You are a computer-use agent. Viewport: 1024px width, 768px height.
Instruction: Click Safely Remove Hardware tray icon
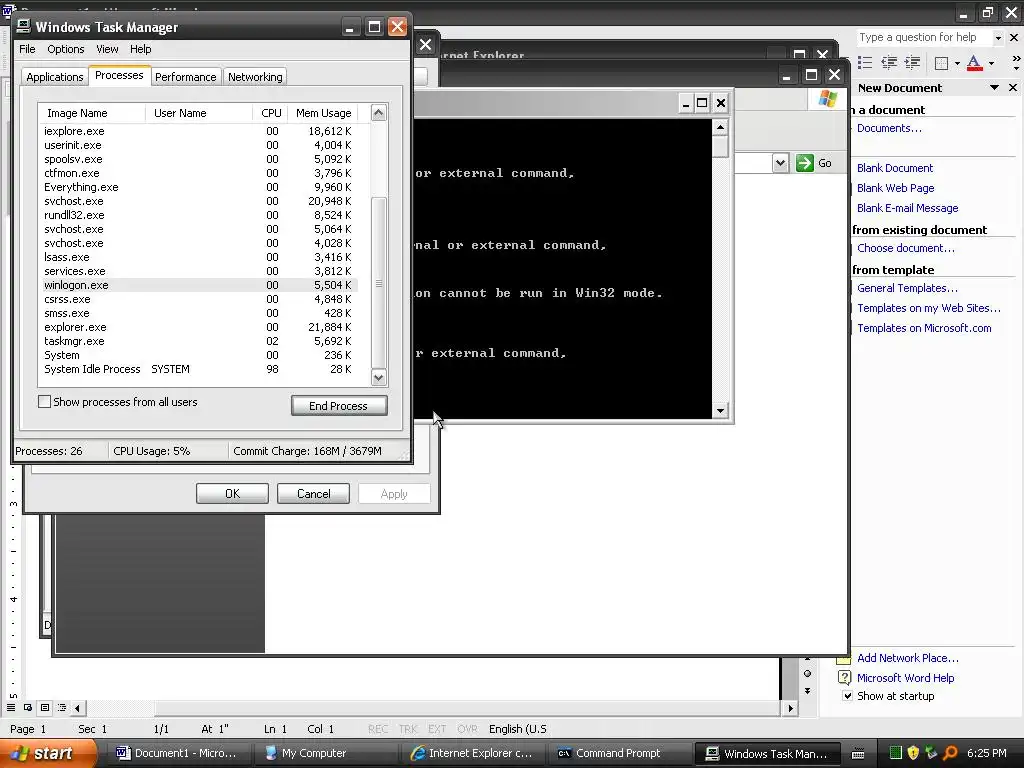click(x=931, y=753)
